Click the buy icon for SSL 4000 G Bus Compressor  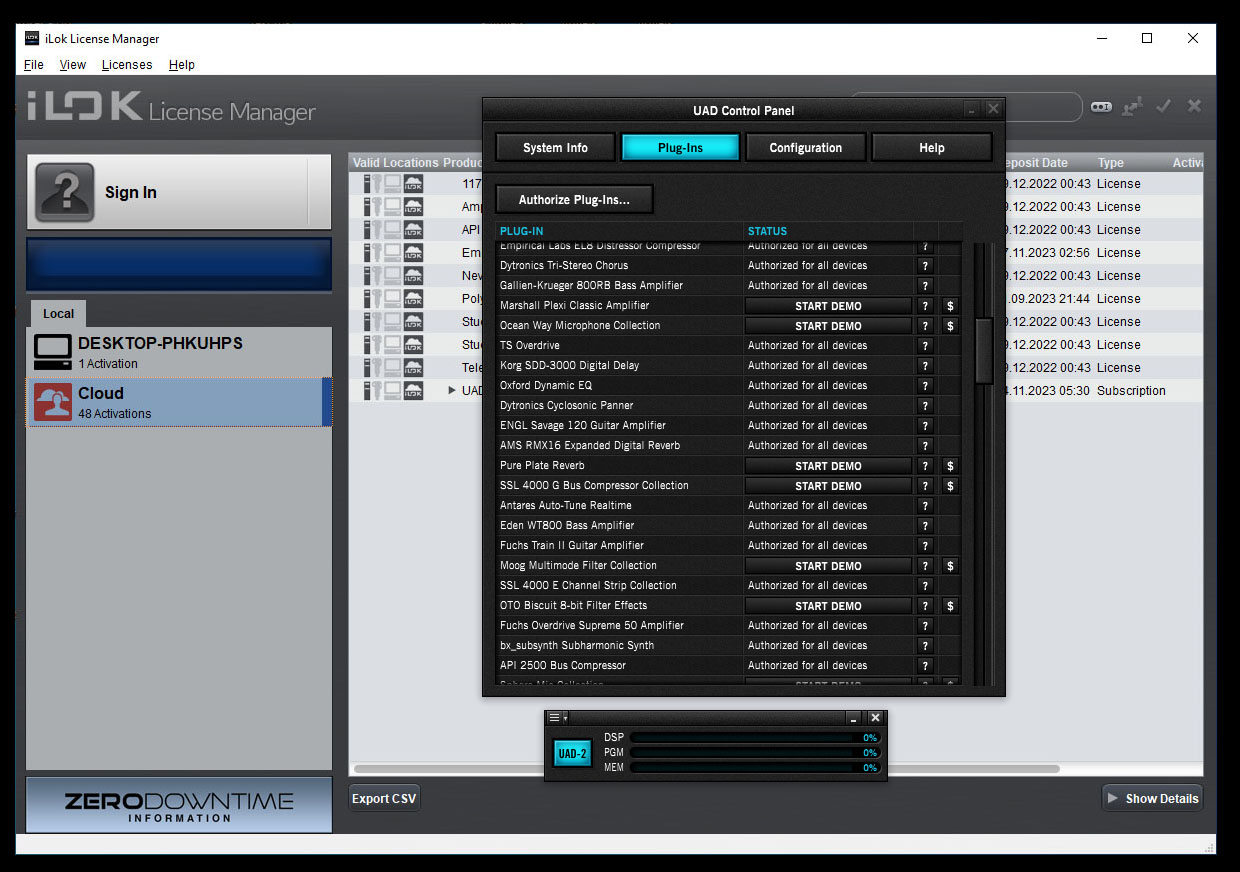point(950,486)
